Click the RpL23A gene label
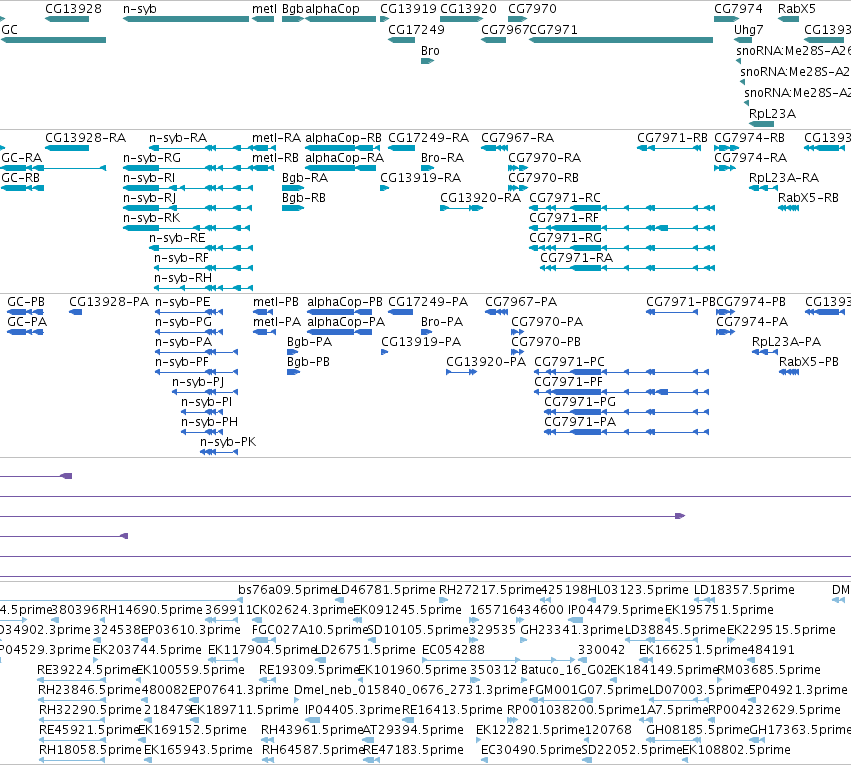This screenshot has width=851, height=765. pyautogui.click(x=772, y=114)
